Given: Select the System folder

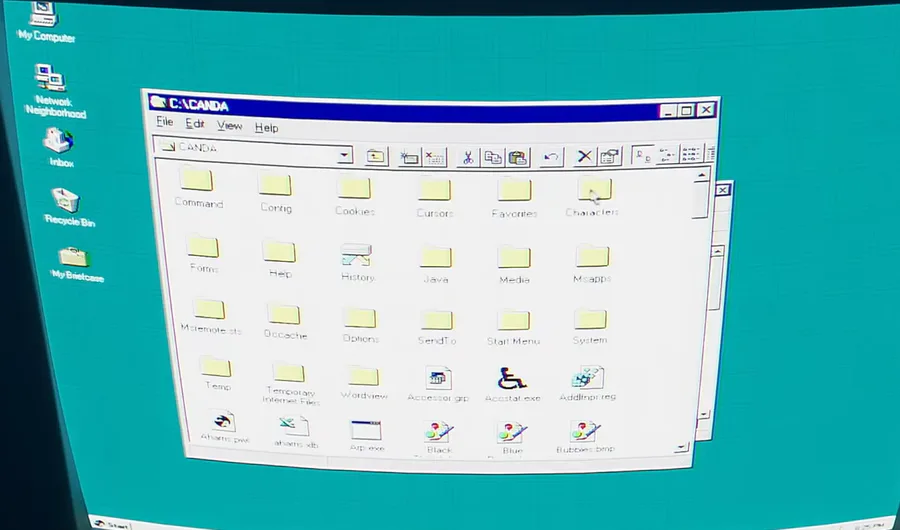Looking at the screenshot, I should point(590,327).
